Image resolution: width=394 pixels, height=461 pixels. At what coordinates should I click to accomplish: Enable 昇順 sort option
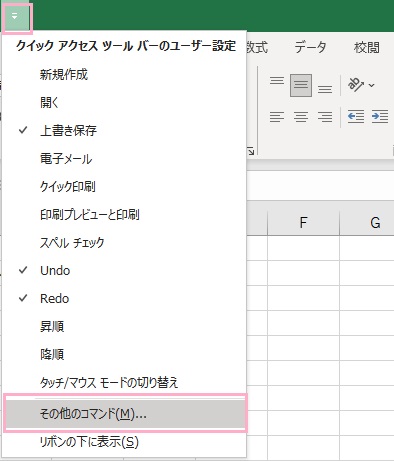tap(124, 326)
